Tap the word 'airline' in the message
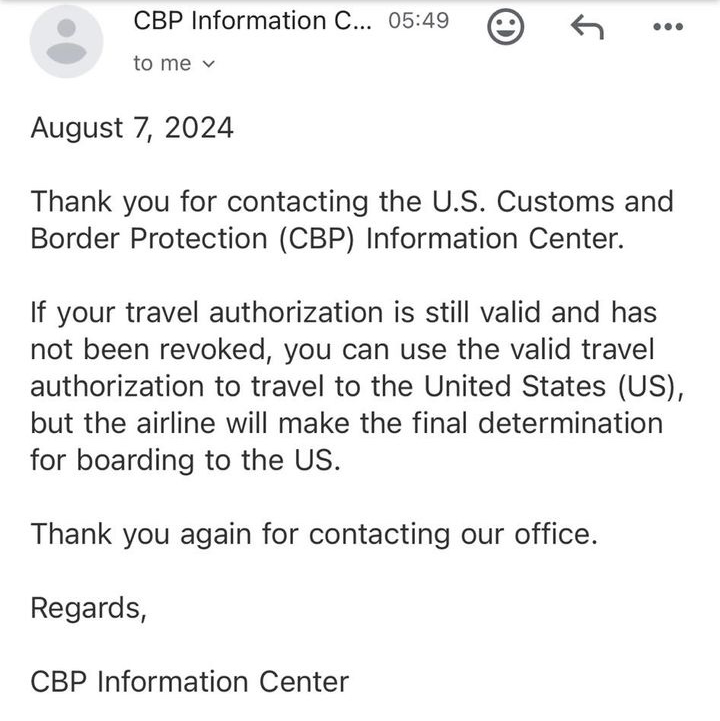The image size is (720, 721). (176, 423)
